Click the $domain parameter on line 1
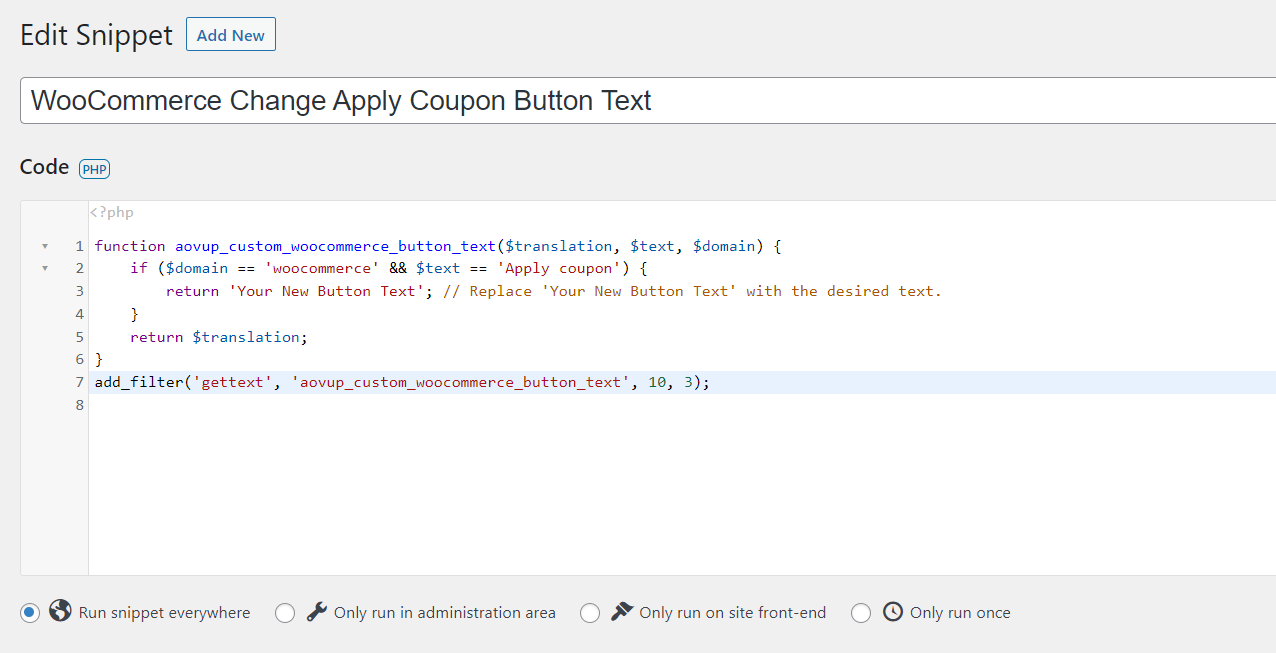Viewport: 1276px width, 653px height. (x=724, y=246)
